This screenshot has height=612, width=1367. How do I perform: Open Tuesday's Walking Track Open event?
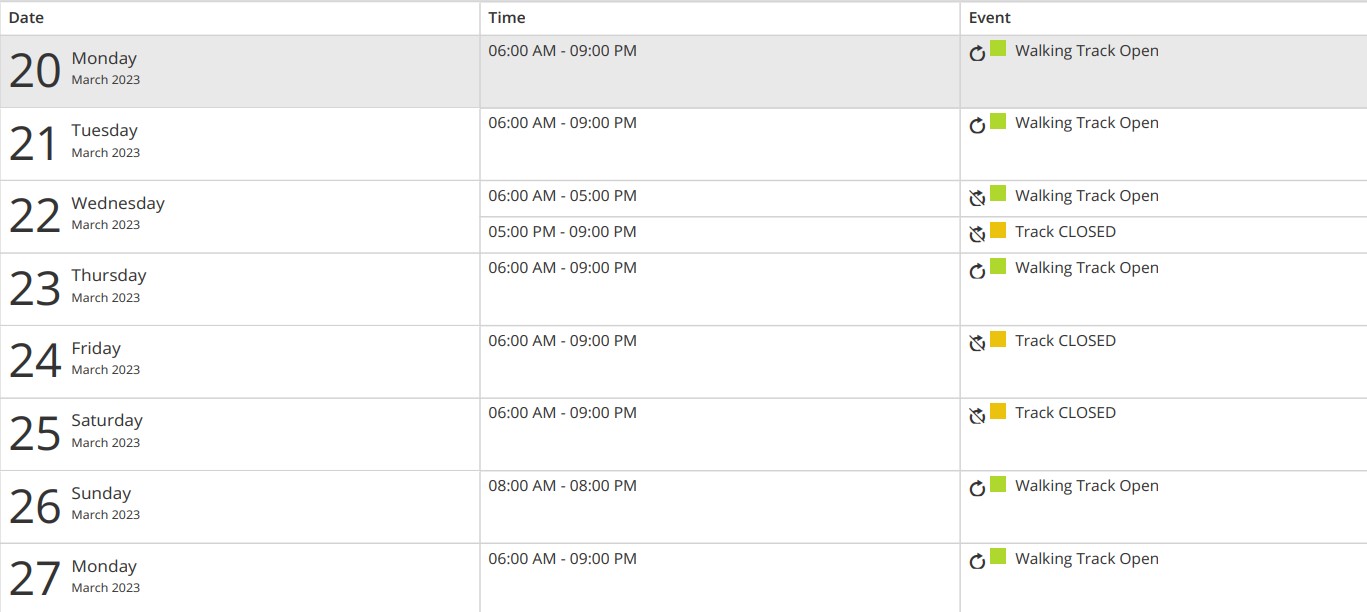[x=1086, y=123]
